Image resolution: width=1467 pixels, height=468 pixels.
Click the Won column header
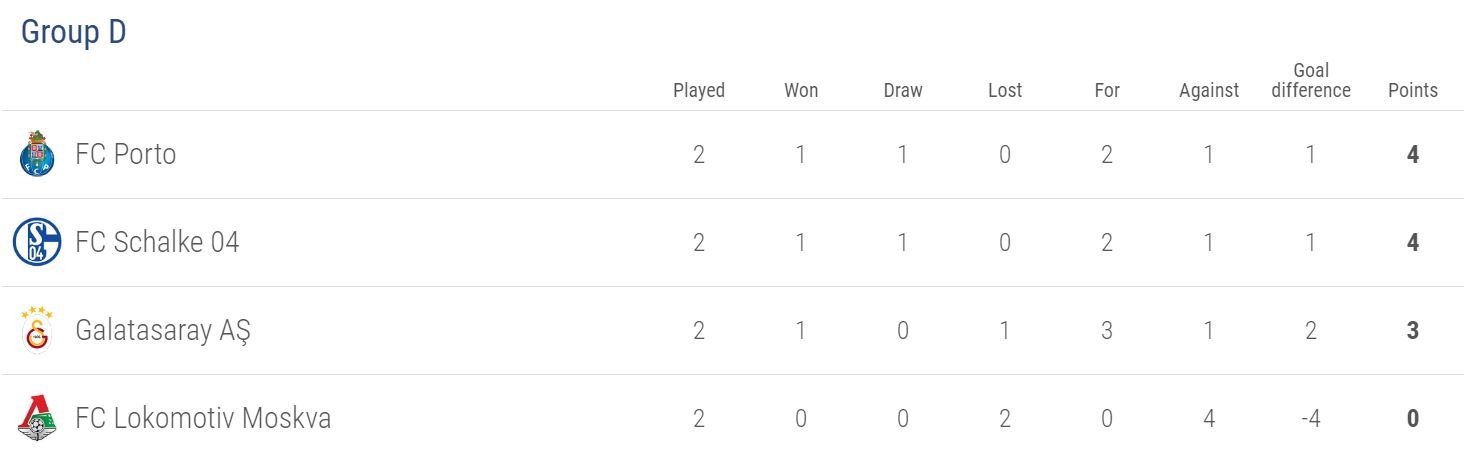point(801,90)
